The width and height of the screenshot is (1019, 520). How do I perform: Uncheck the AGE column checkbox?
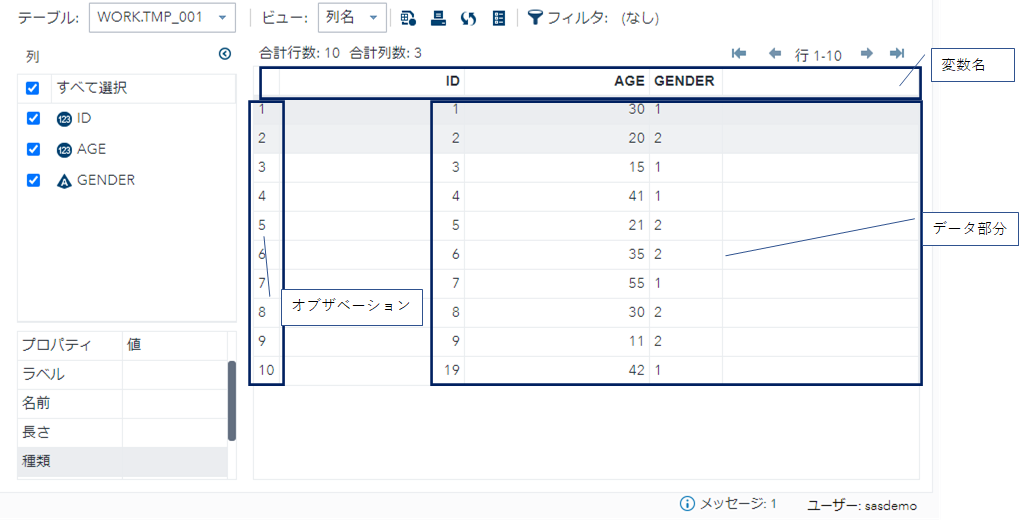click(33, 150)
